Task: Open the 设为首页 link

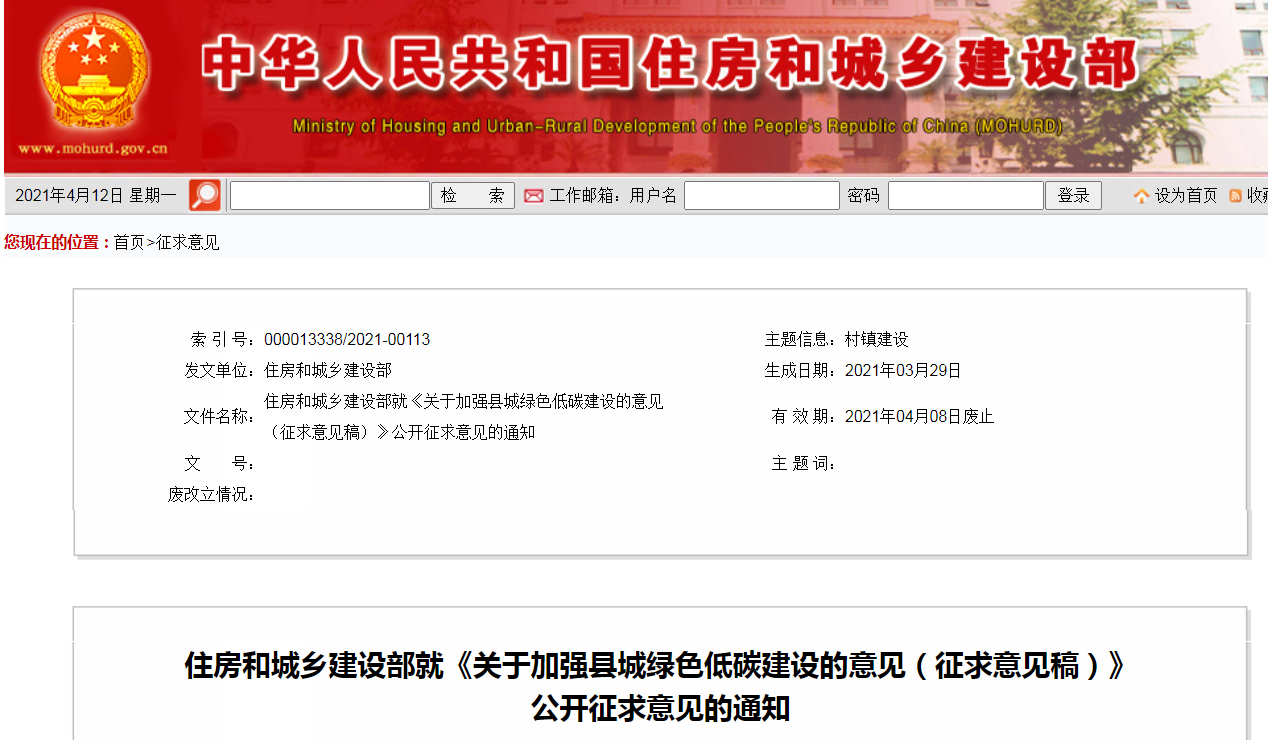Action: (1186, 196)
